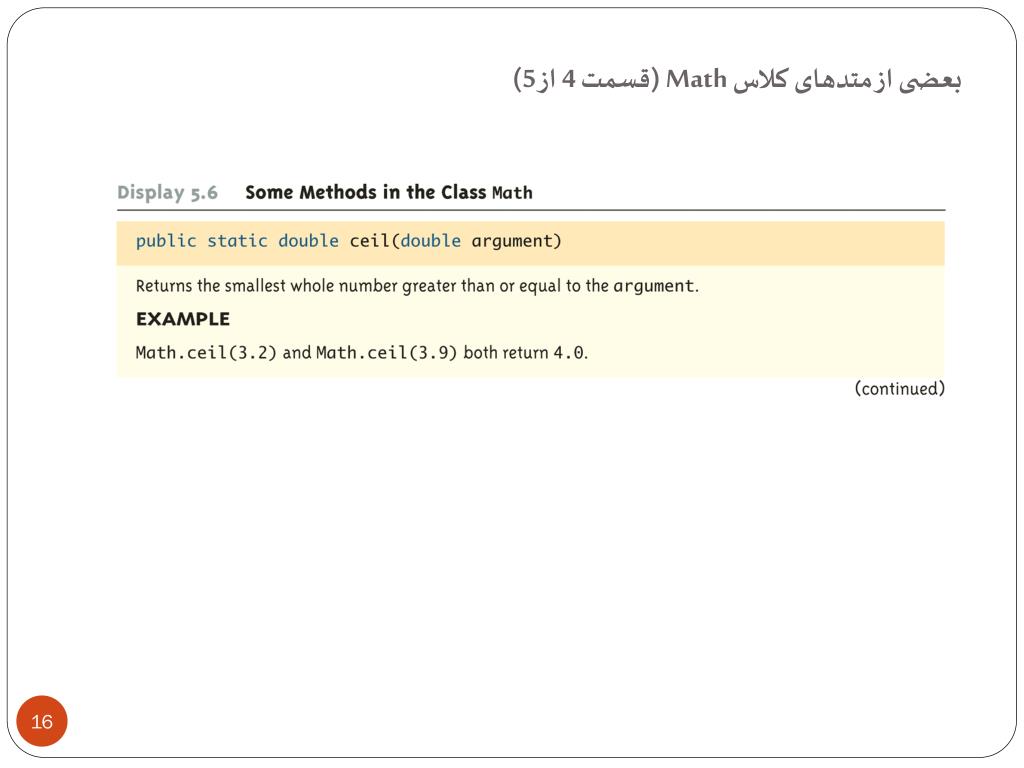This screenshot has width=1024, height=768.
Task: Click the 'static' keyword in signature
Action: coord(237,241)
